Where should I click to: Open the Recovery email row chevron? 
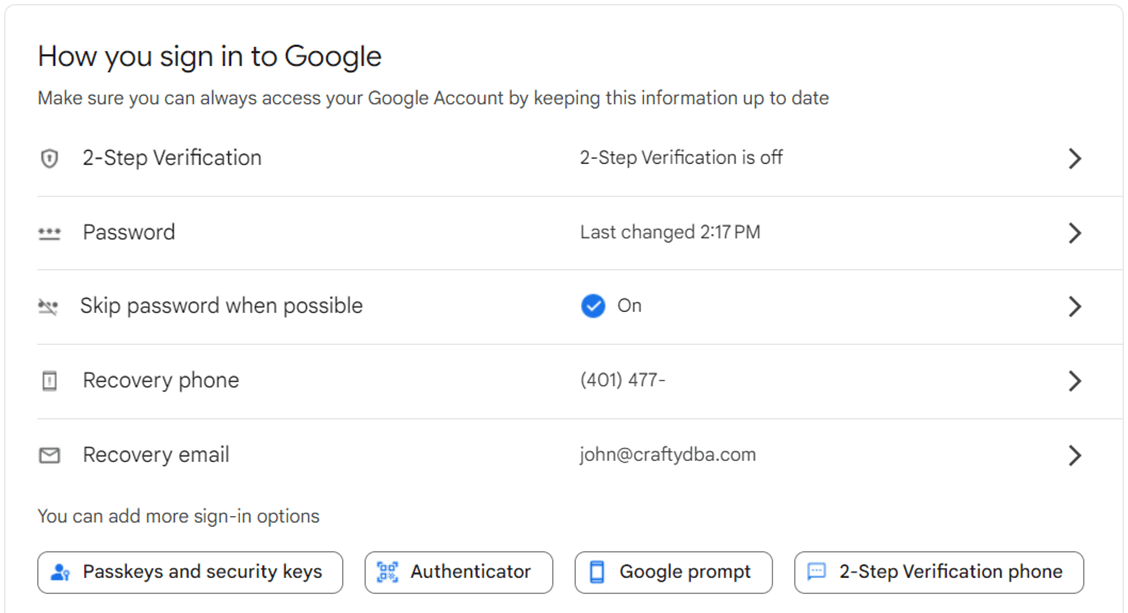(x=1075, y=456)
